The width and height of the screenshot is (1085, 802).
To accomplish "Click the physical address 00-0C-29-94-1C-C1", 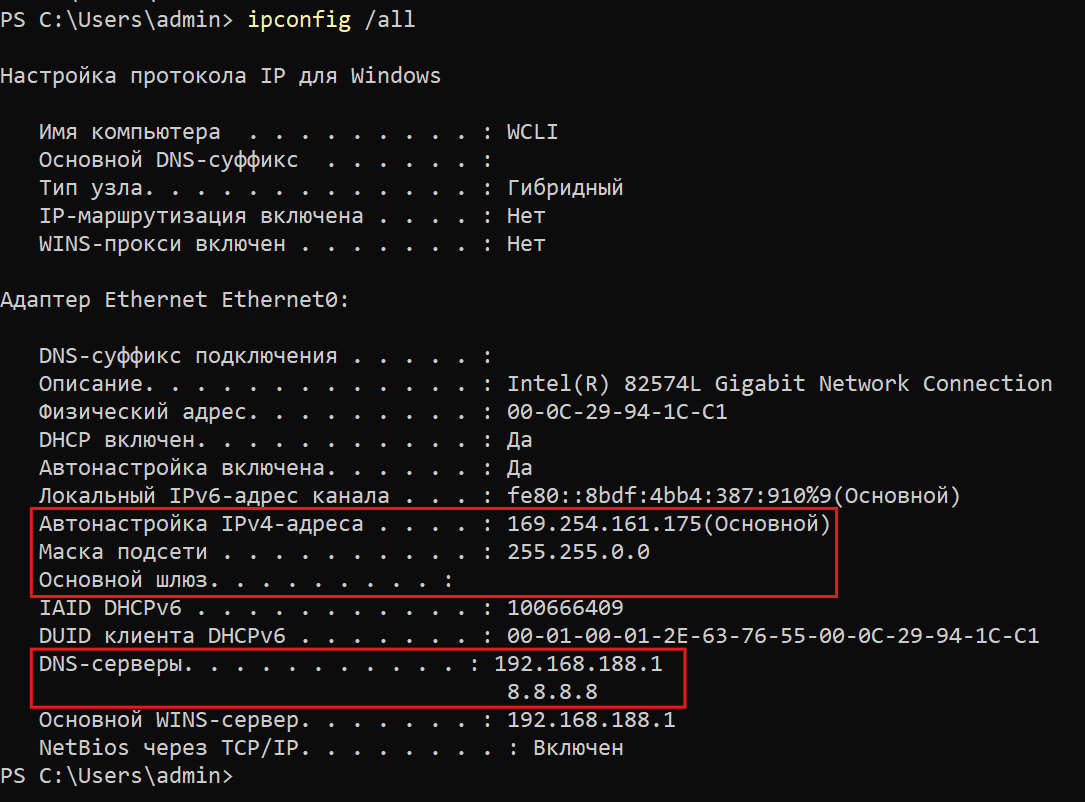I will pos(617,412).
